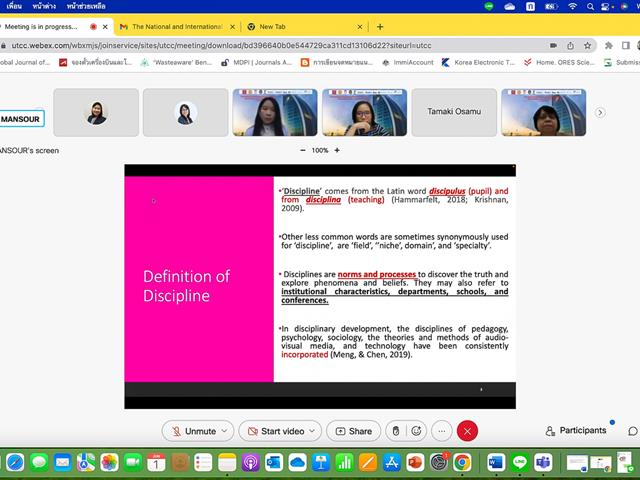Open the ImmiAccount bookmark
This screenshot has width=640, height=480.
407,62
